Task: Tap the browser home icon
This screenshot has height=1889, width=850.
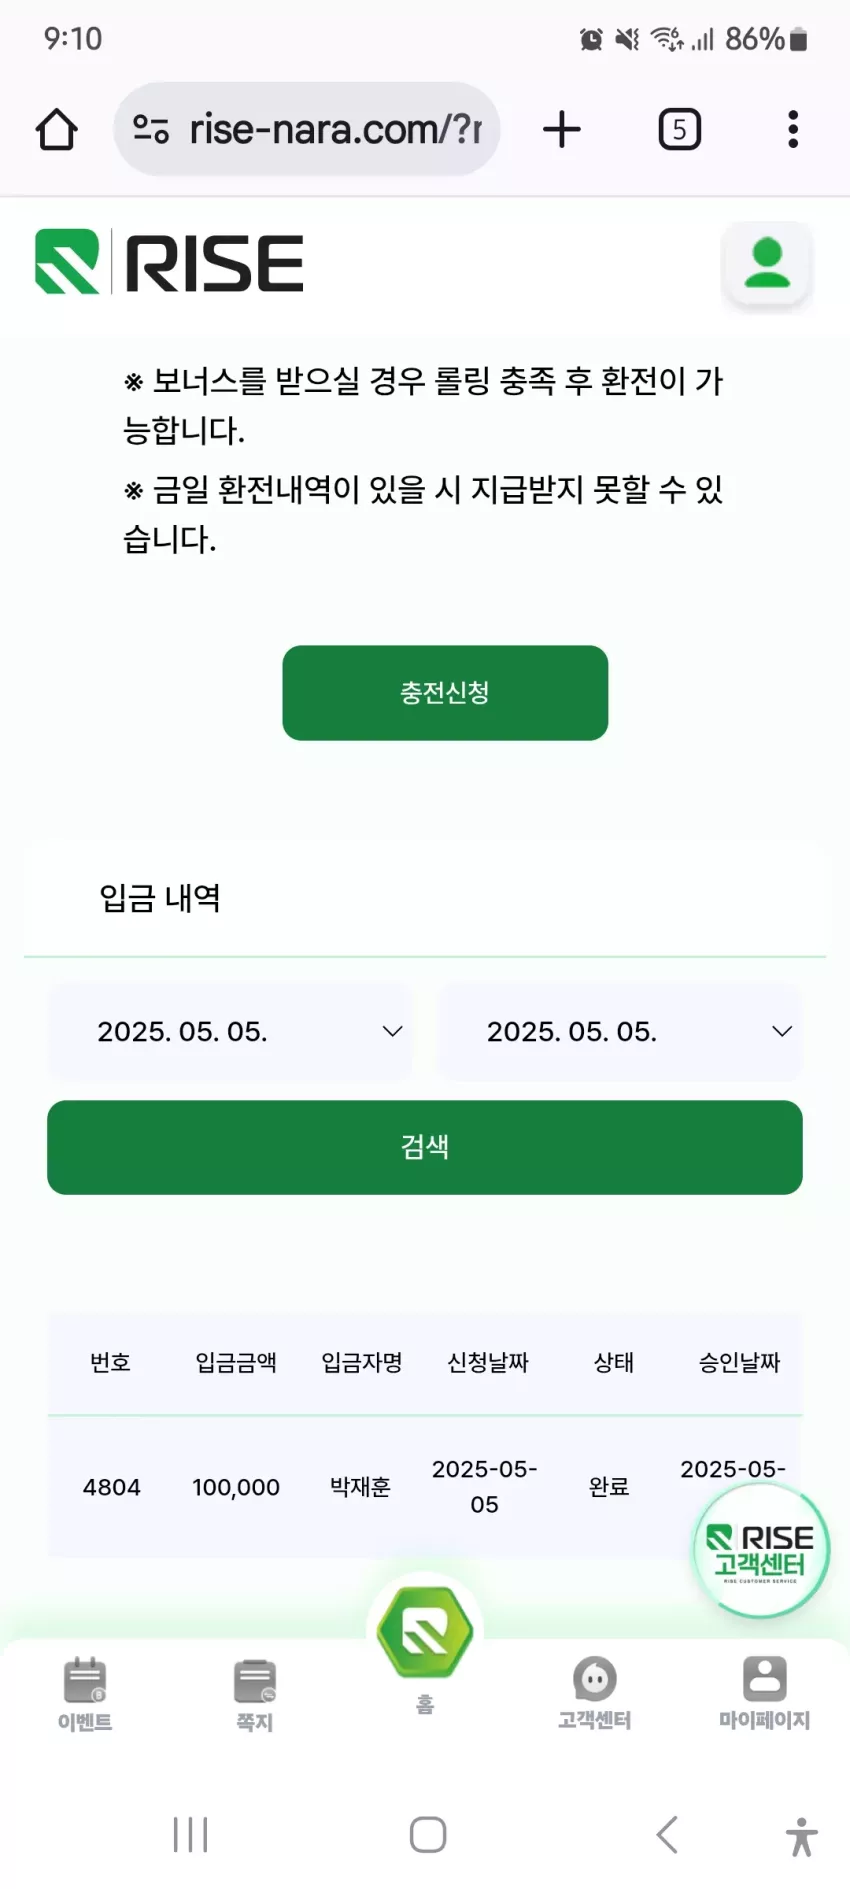Action: (x=57, y=130)
